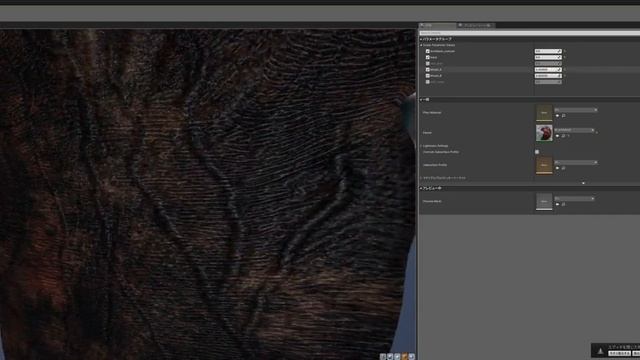Image resolution: width=640 pixels, height=360 pixels.
Task: Reset fifth scalar parameter value to default
Action: (x=565, y=76)
